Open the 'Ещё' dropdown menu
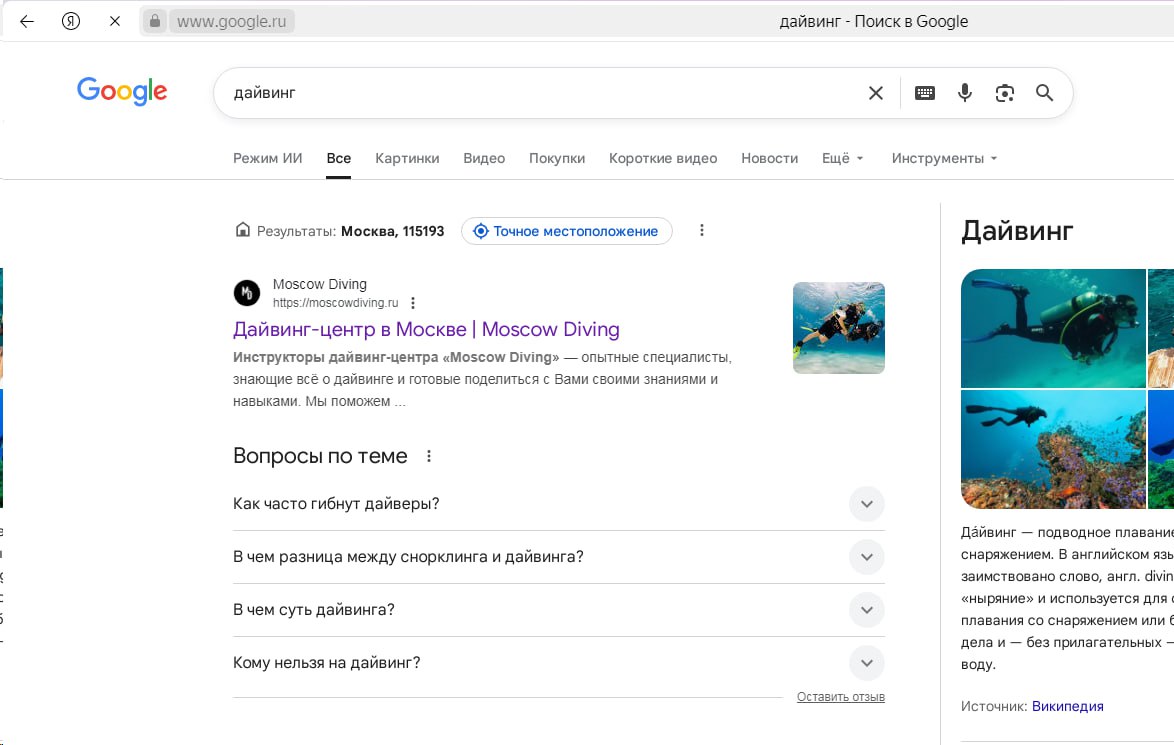Viewport: 1174px width, 745px height. coord(842,158)
